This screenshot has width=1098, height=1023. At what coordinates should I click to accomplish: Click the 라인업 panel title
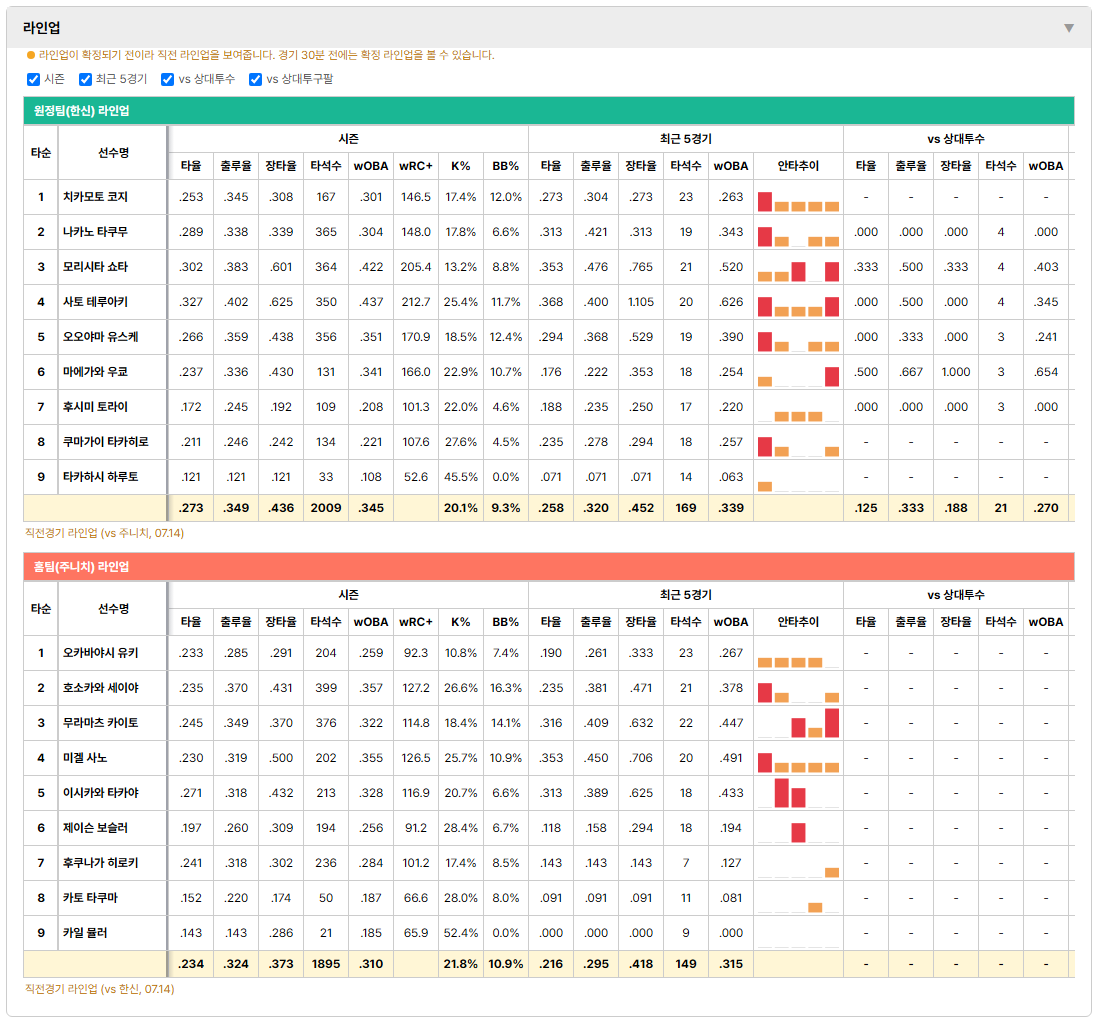[41, 28]
